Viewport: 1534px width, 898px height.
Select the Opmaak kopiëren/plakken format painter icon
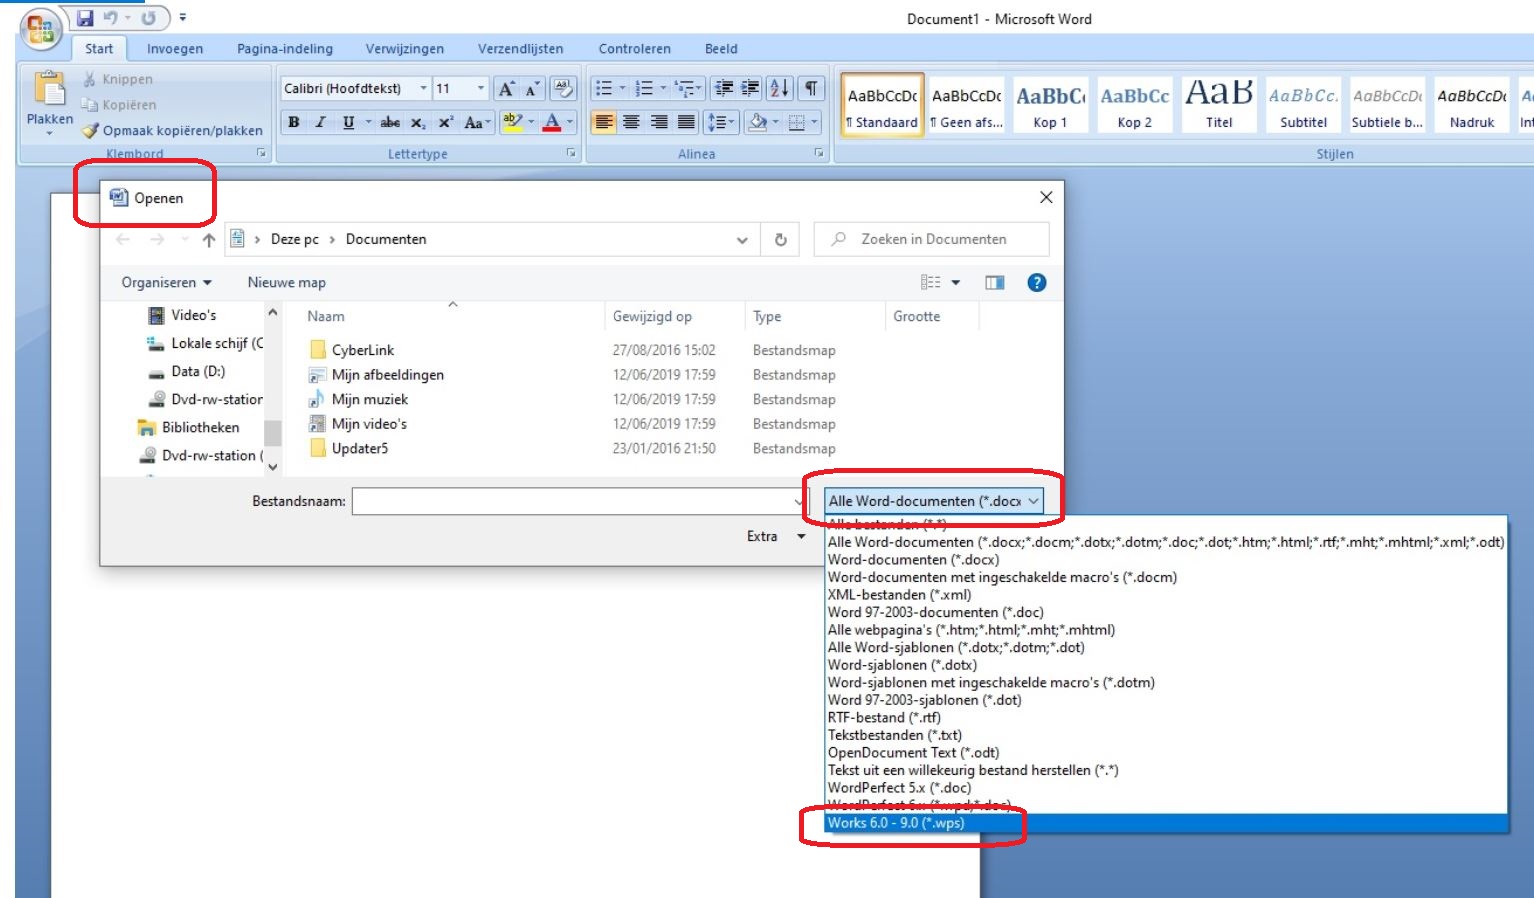tap(91, 130)
